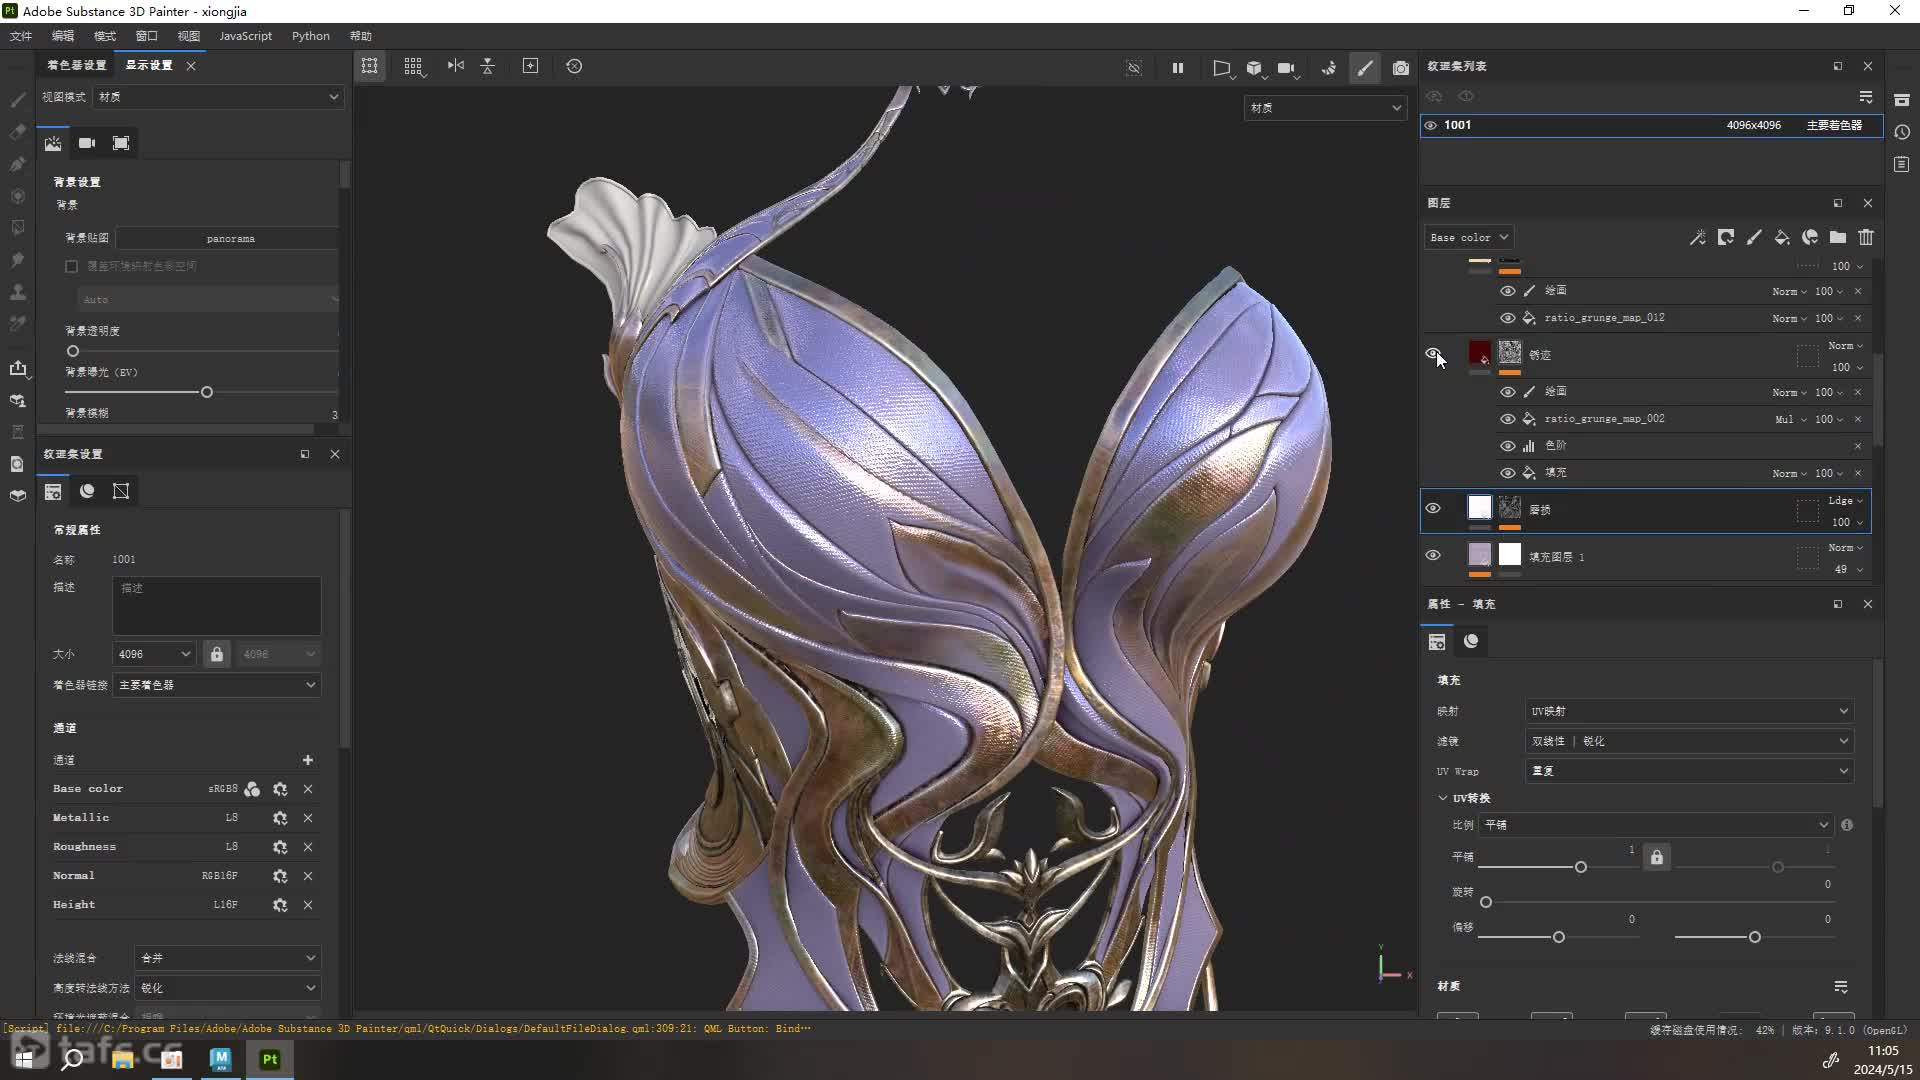Select the paint brush tool in left sidebar
The image size is (1920, 1080).
18,99
